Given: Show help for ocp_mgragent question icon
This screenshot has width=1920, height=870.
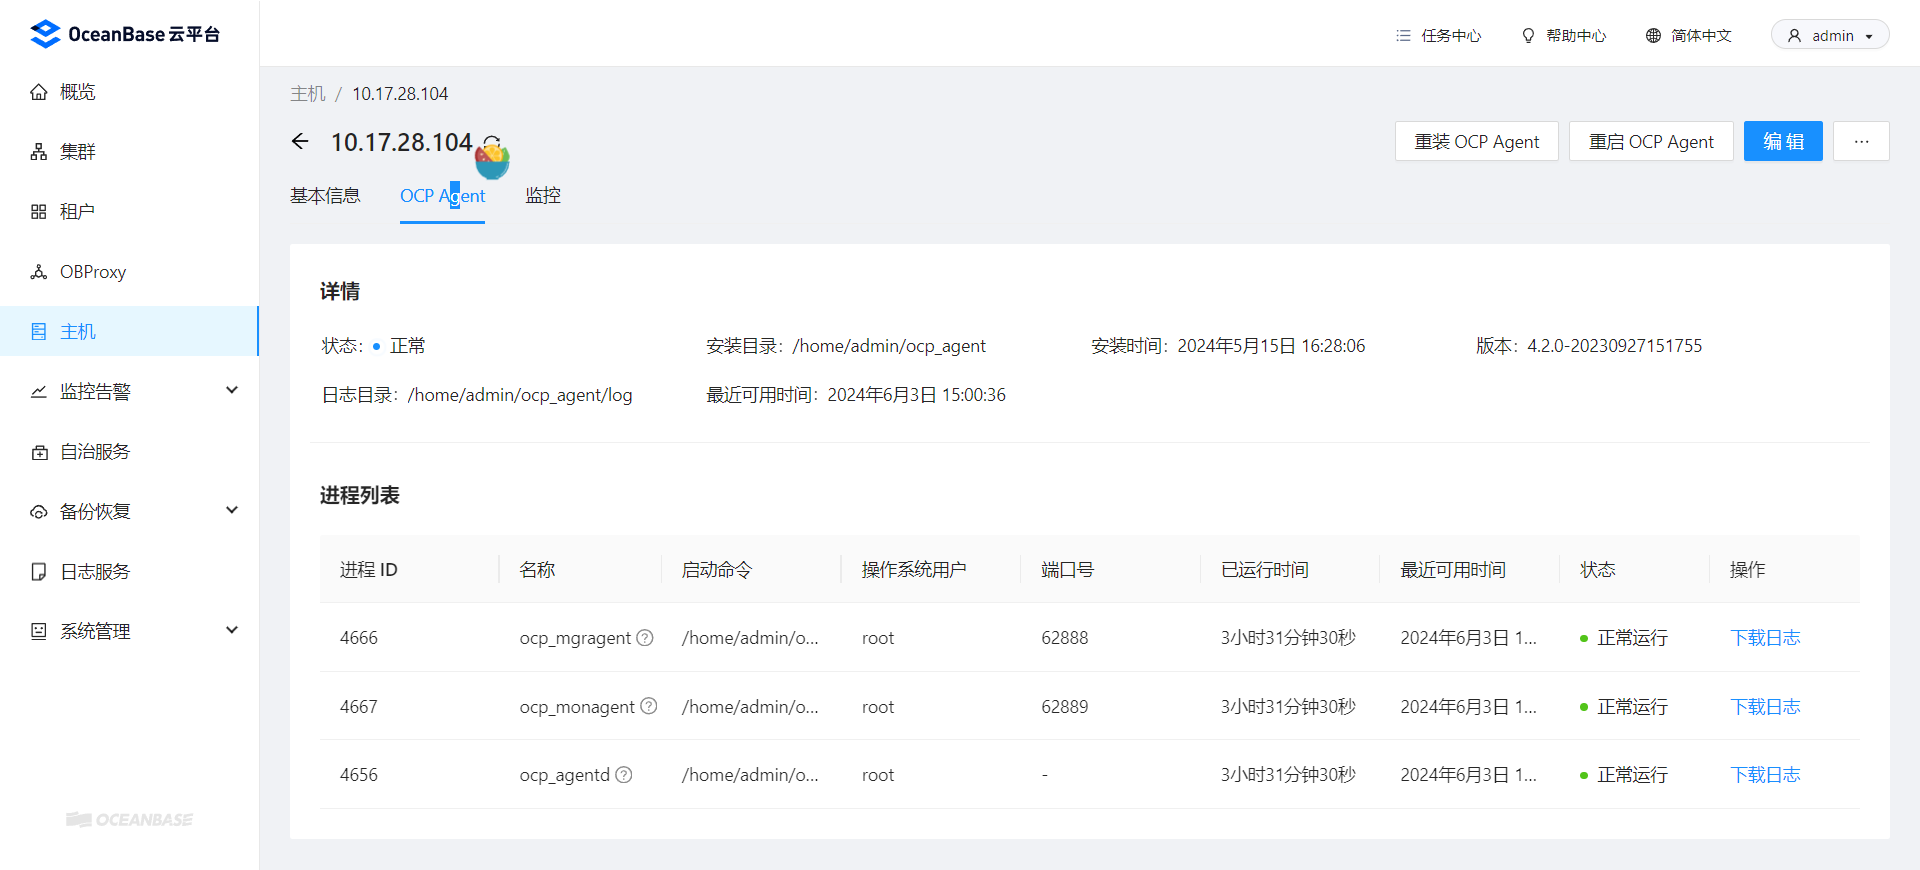Looking at the screenshot, I should pyautogui.click(x=645, y=637).
